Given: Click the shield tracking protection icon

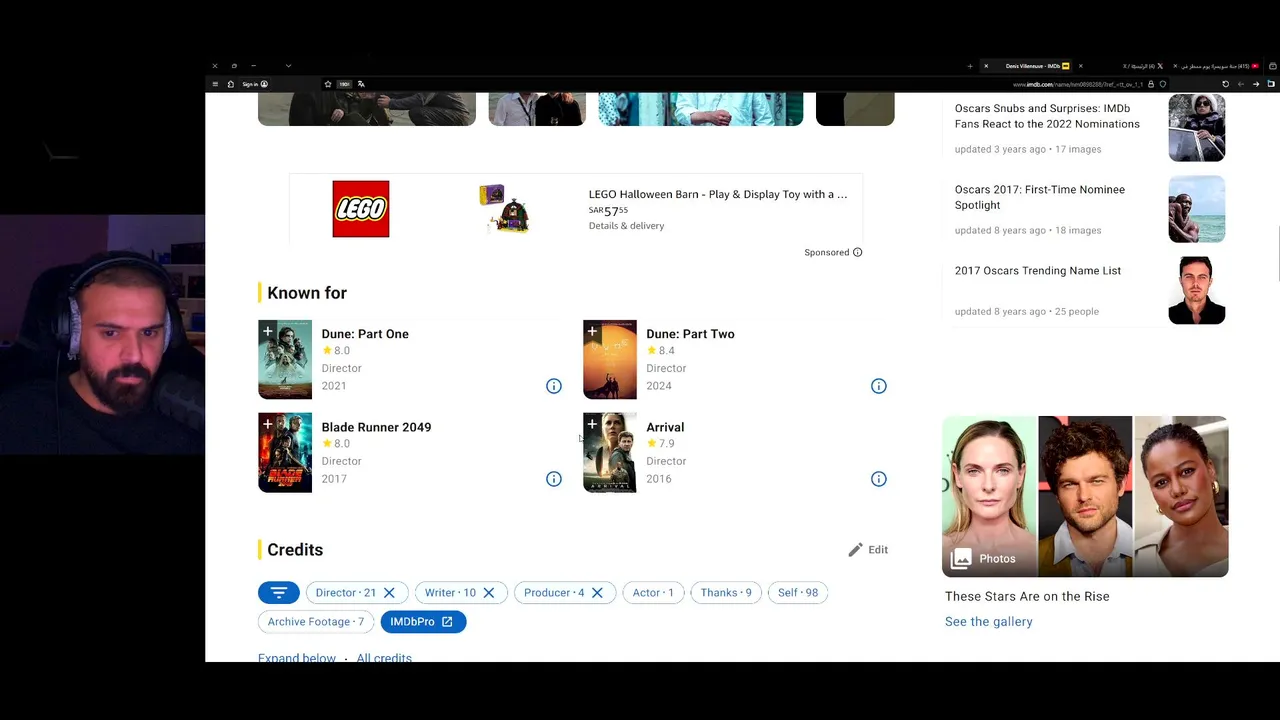Looking at the screenshot, I should [x=1163, y=84].
